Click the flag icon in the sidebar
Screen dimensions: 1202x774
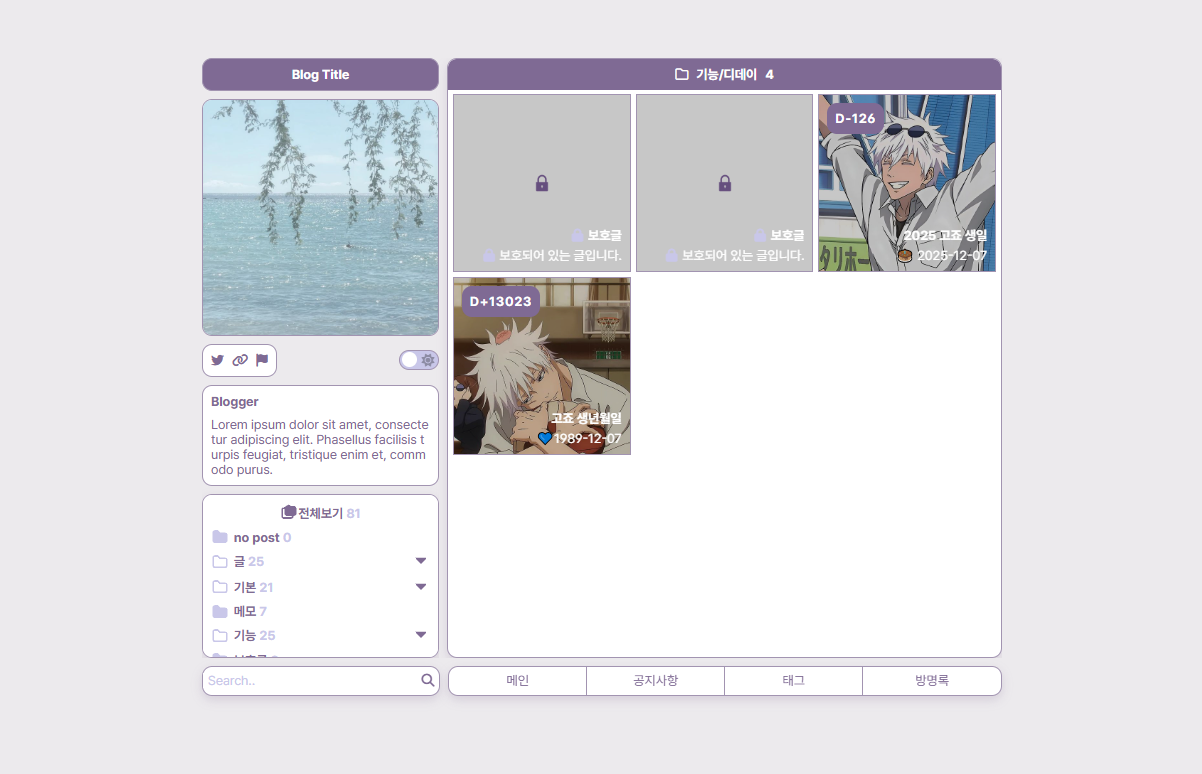(262, 360)
